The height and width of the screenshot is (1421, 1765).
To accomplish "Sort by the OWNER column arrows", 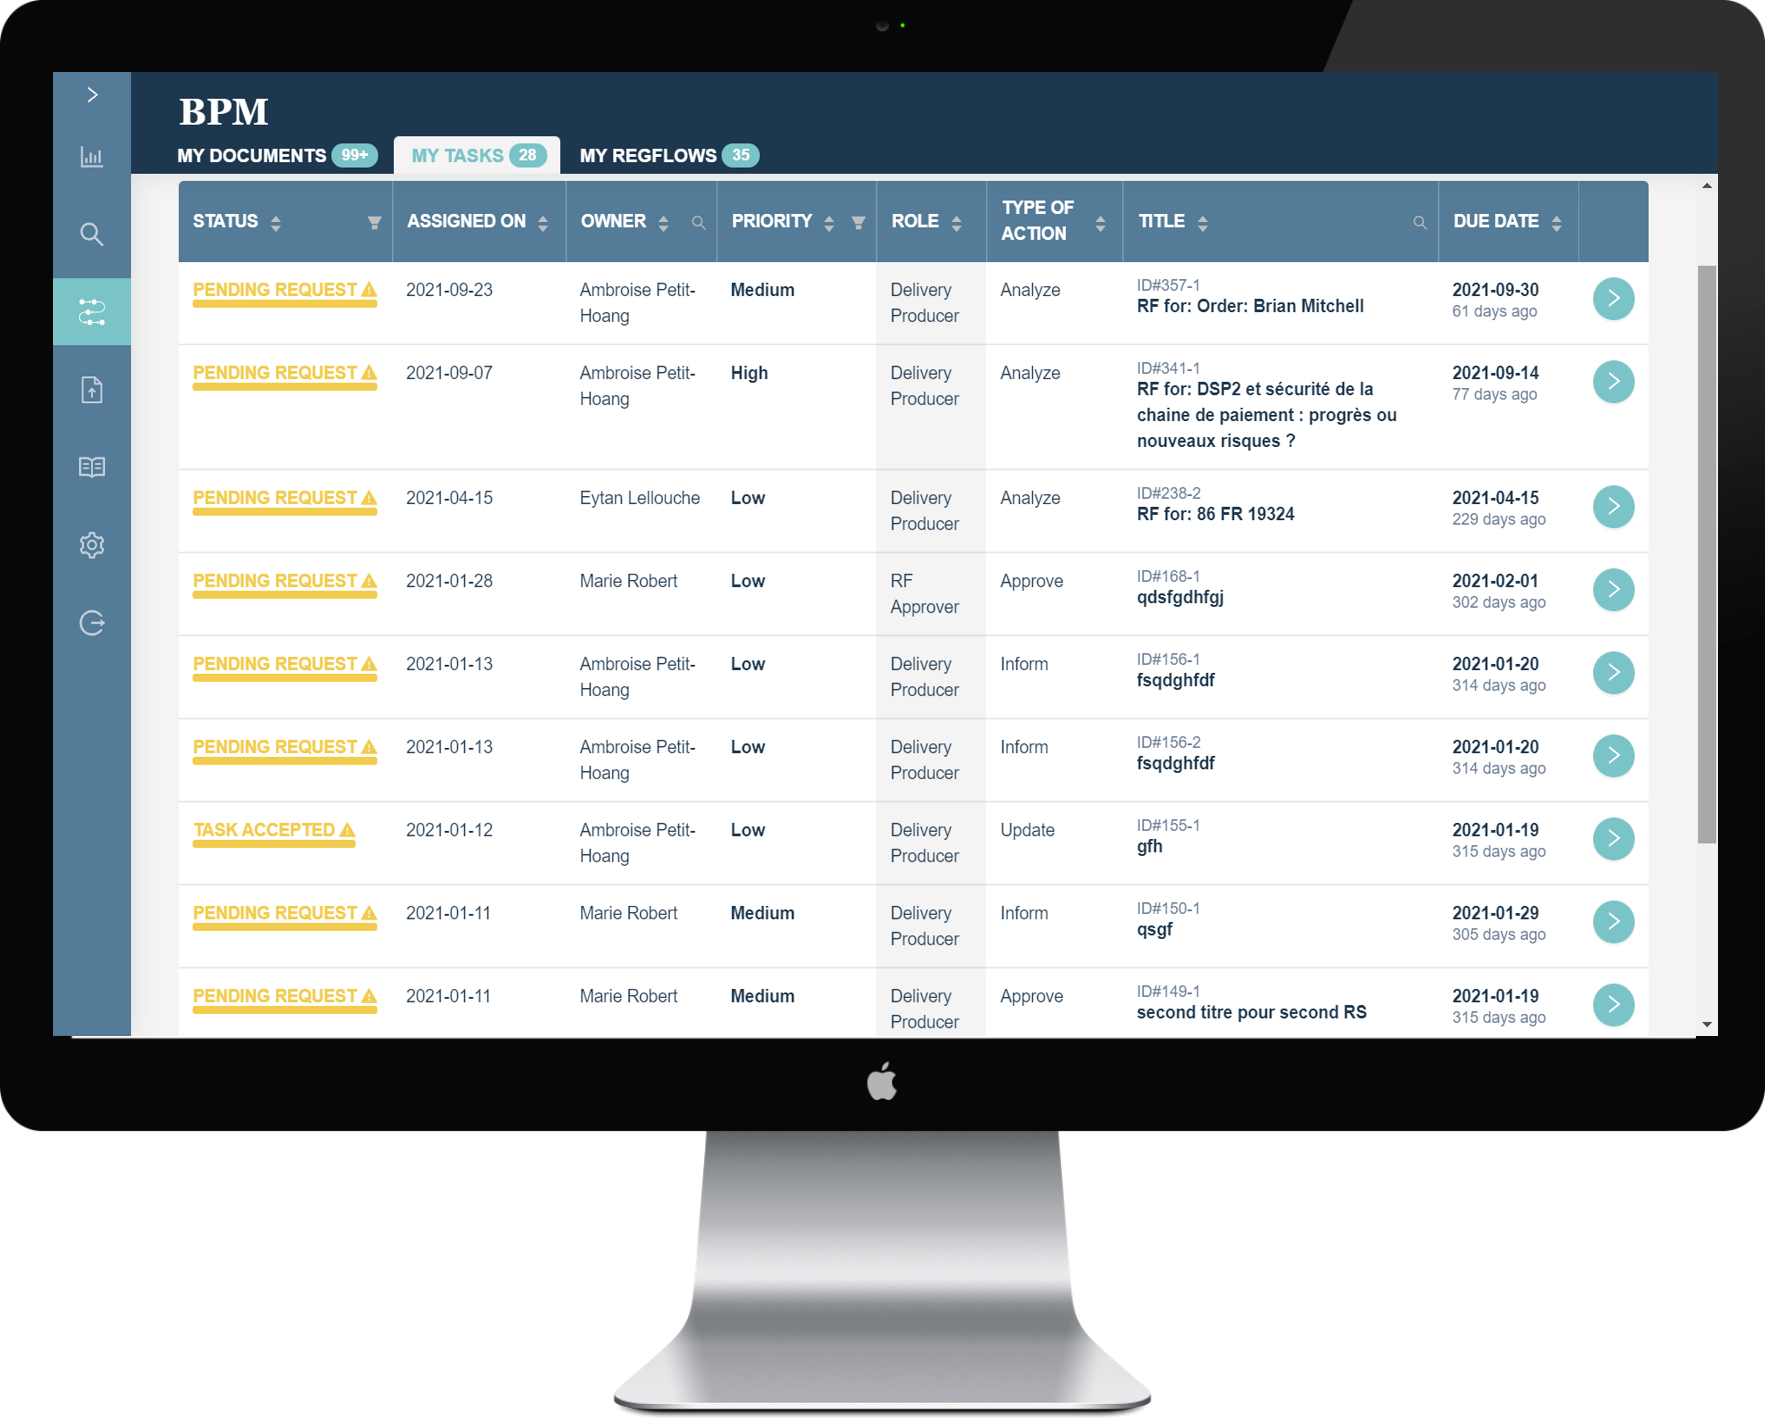I will [663, 223].
